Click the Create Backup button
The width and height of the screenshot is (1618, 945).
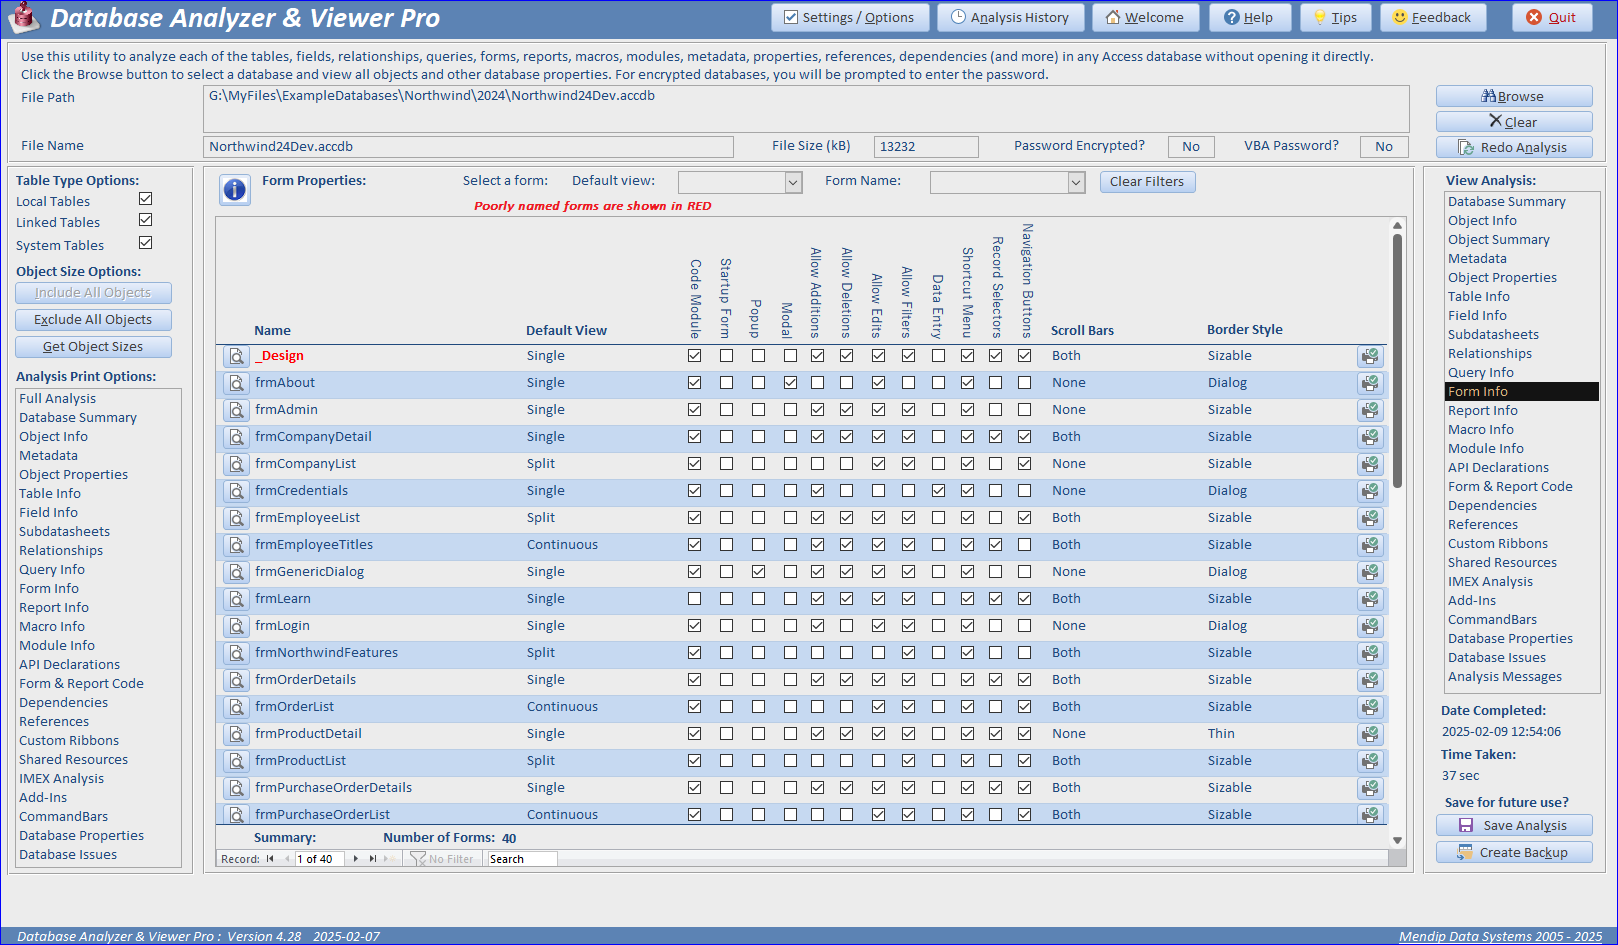(x=1514, y=853)
